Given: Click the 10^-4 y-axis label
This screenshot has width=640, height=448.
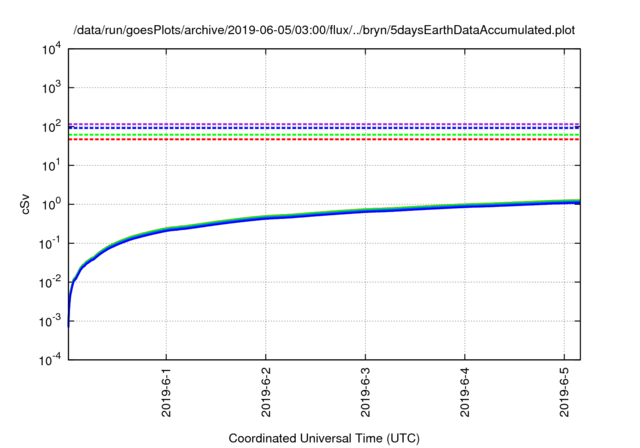Looking at the screenshot, I should (50, 360).
